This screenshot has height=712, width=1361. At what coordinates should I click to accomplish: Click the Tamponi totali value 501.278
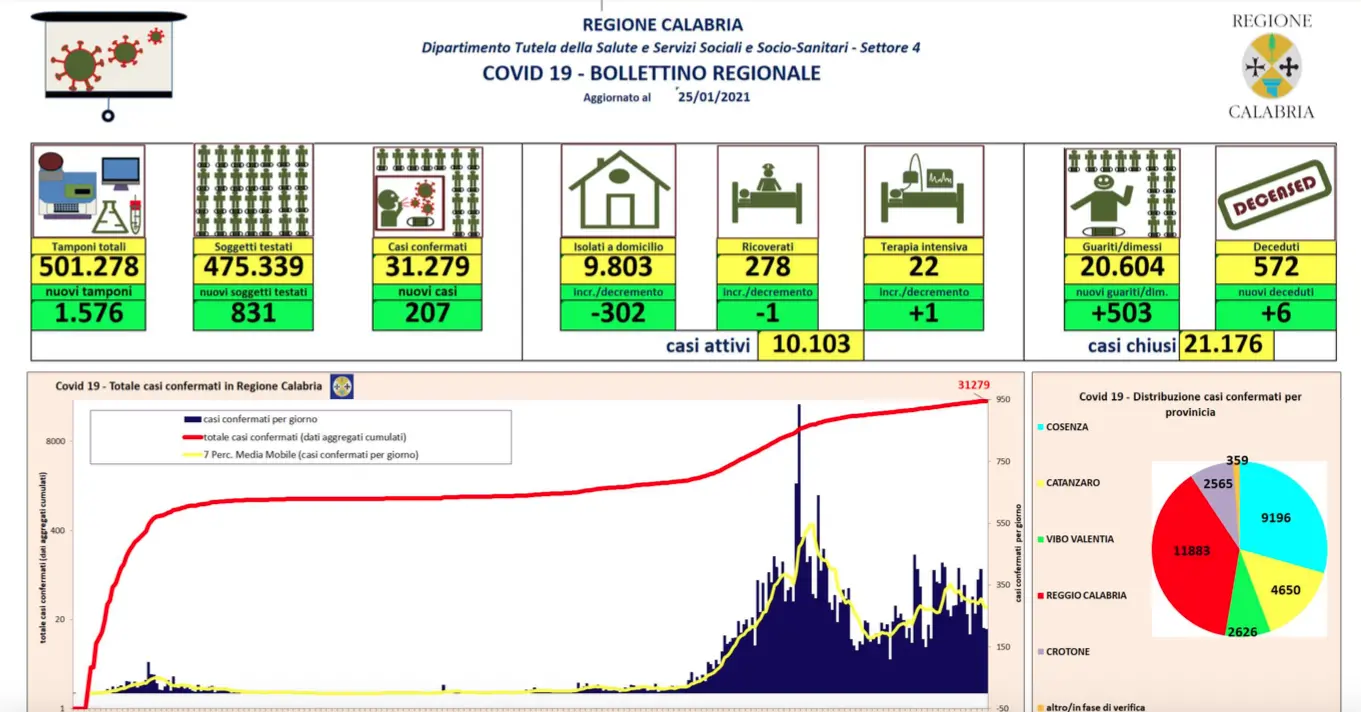point(89,267)
